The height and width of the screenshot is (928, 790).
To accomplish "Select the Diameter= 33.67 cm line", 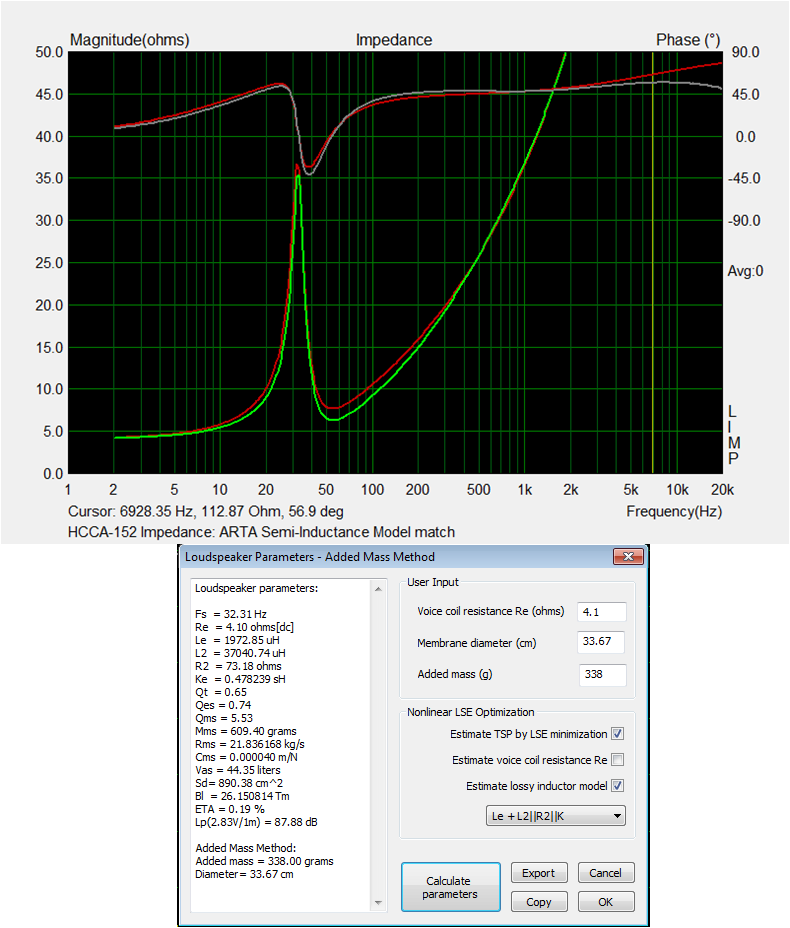I will tap(244, 875).
